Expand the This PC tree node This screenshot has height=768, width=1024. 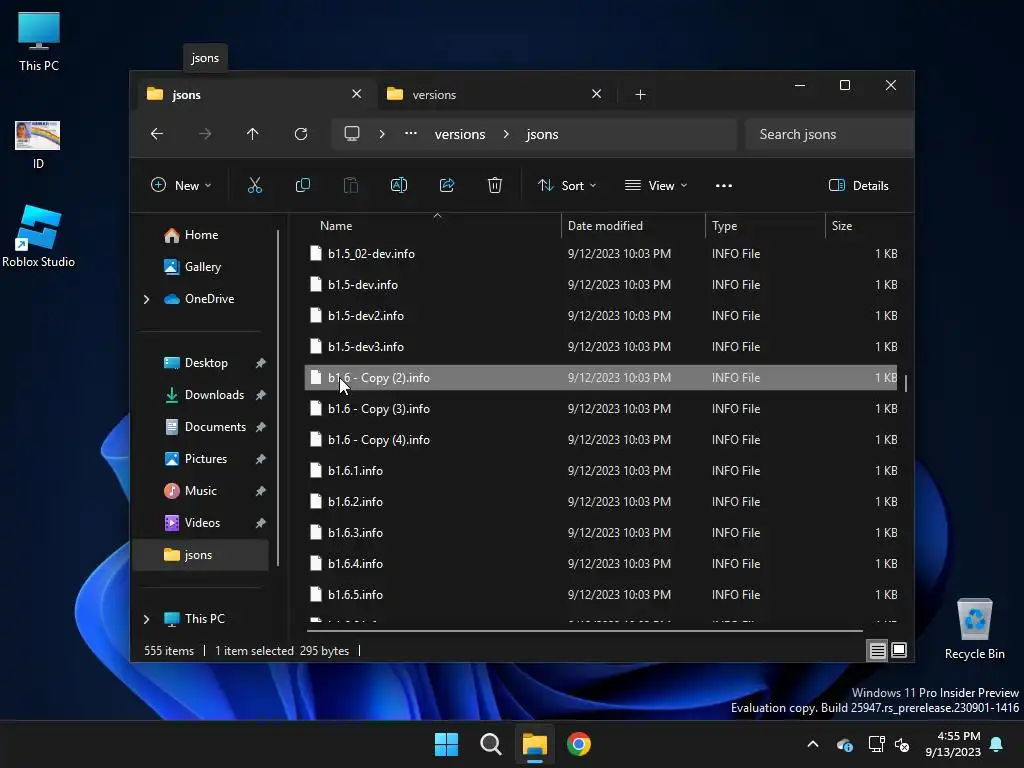coord(146,618)
